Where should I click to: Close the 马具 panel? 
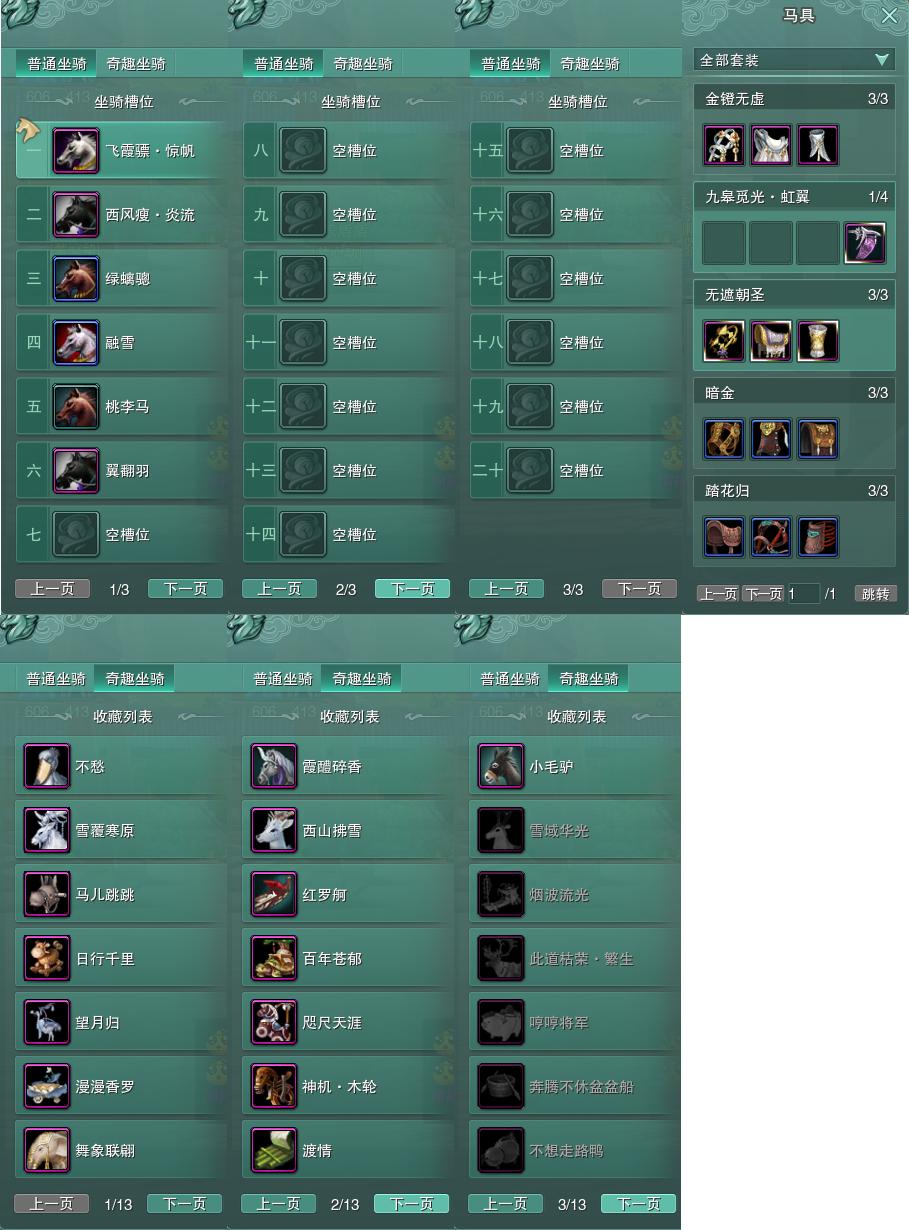(x=889, y=16)
